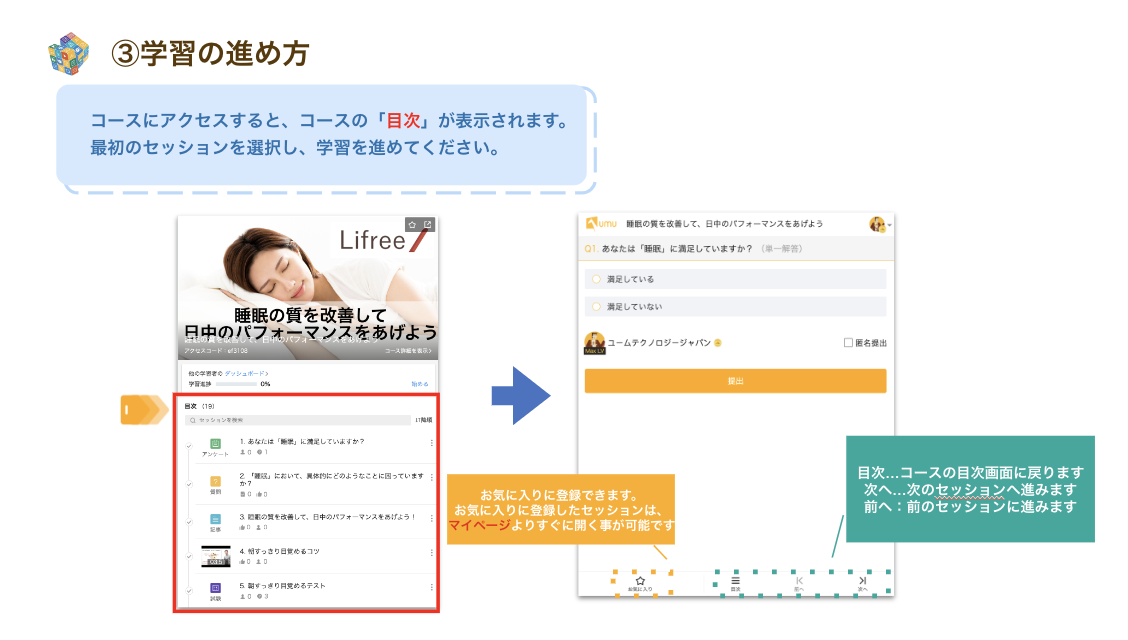This screenshot has width=1128, height=640.
Task: Open the more menu for session 1
Action: [x=431, y=443]
